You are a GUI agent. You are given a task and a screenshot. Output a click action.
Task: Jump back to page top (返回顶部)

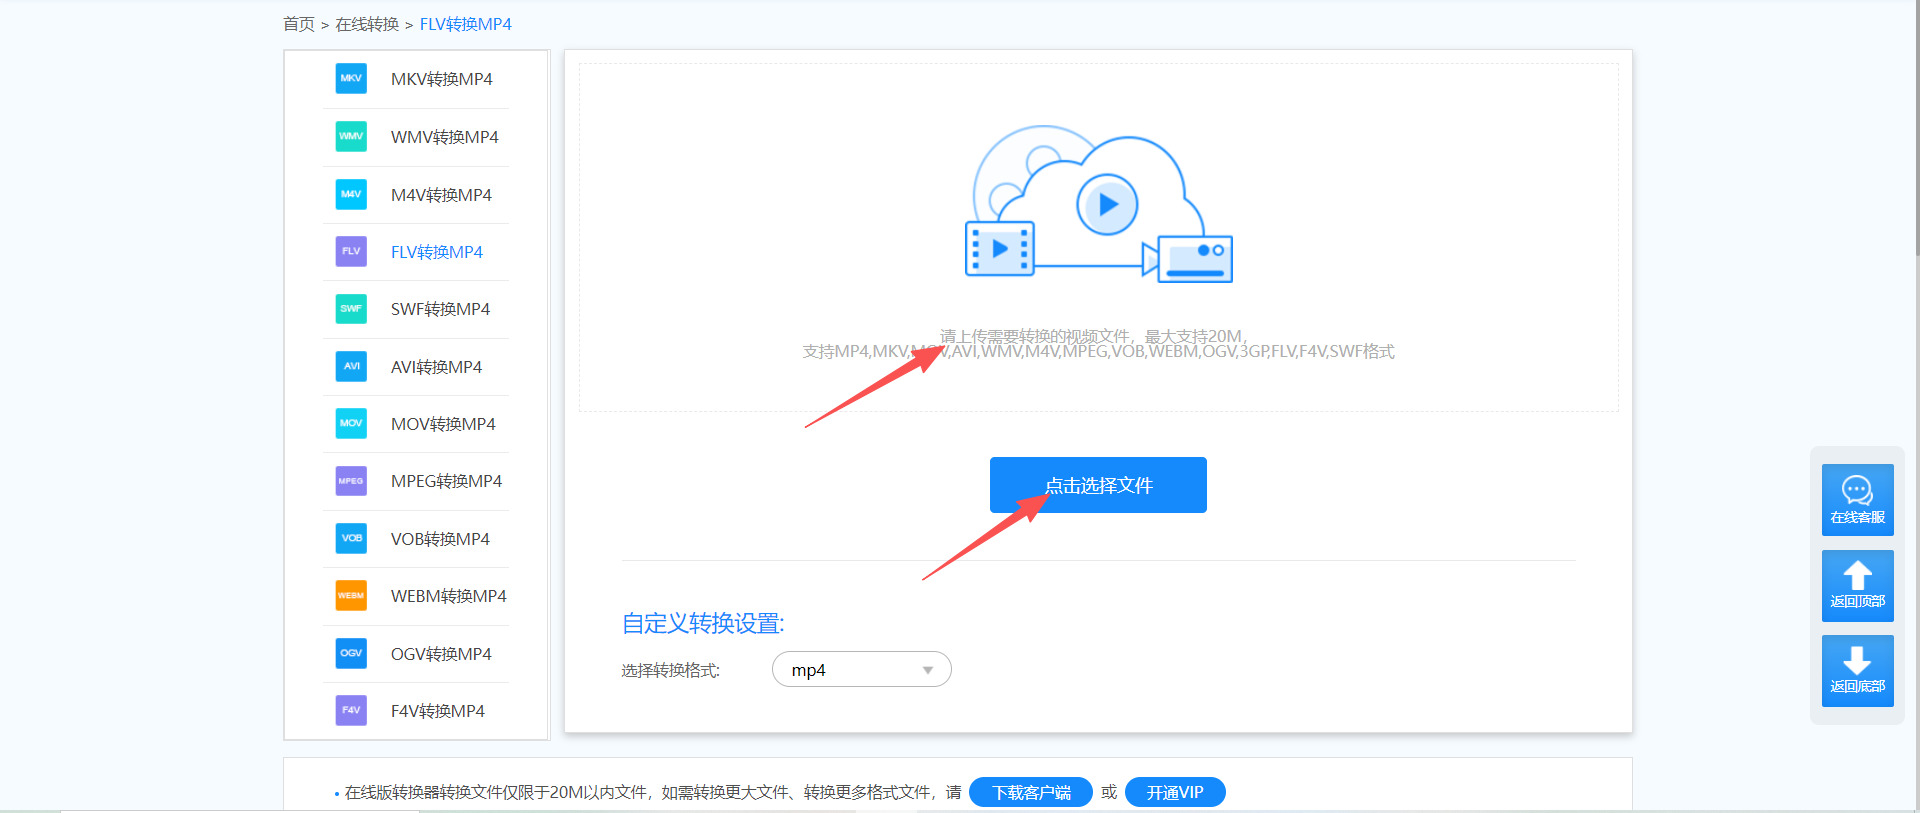[x=1857, y=586]
